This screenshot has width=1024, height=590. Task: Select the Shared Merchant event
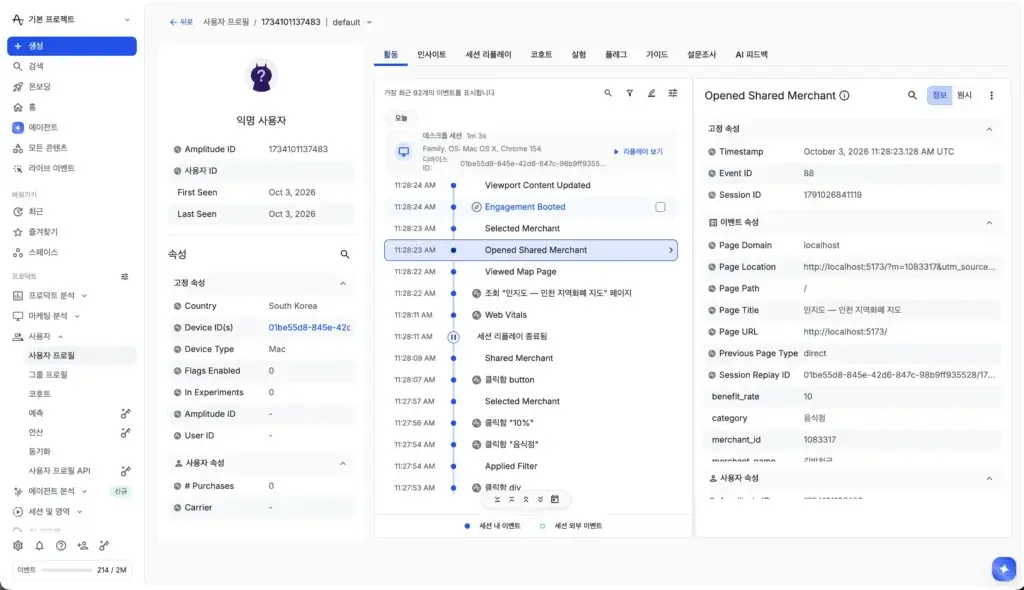pos(519,358)
